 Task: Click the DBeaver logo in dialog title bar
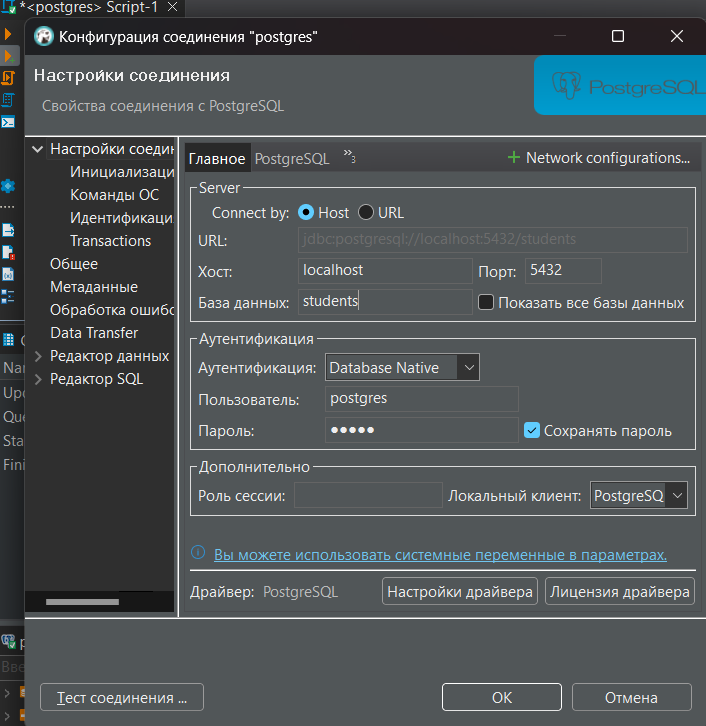click(44, 37)
